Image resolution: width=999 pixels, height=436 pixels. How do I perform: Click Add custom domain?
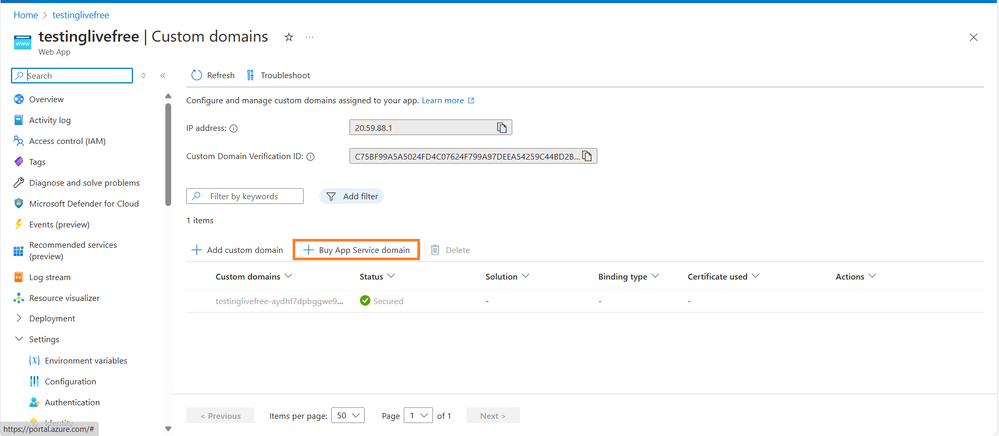coord(237,250)
